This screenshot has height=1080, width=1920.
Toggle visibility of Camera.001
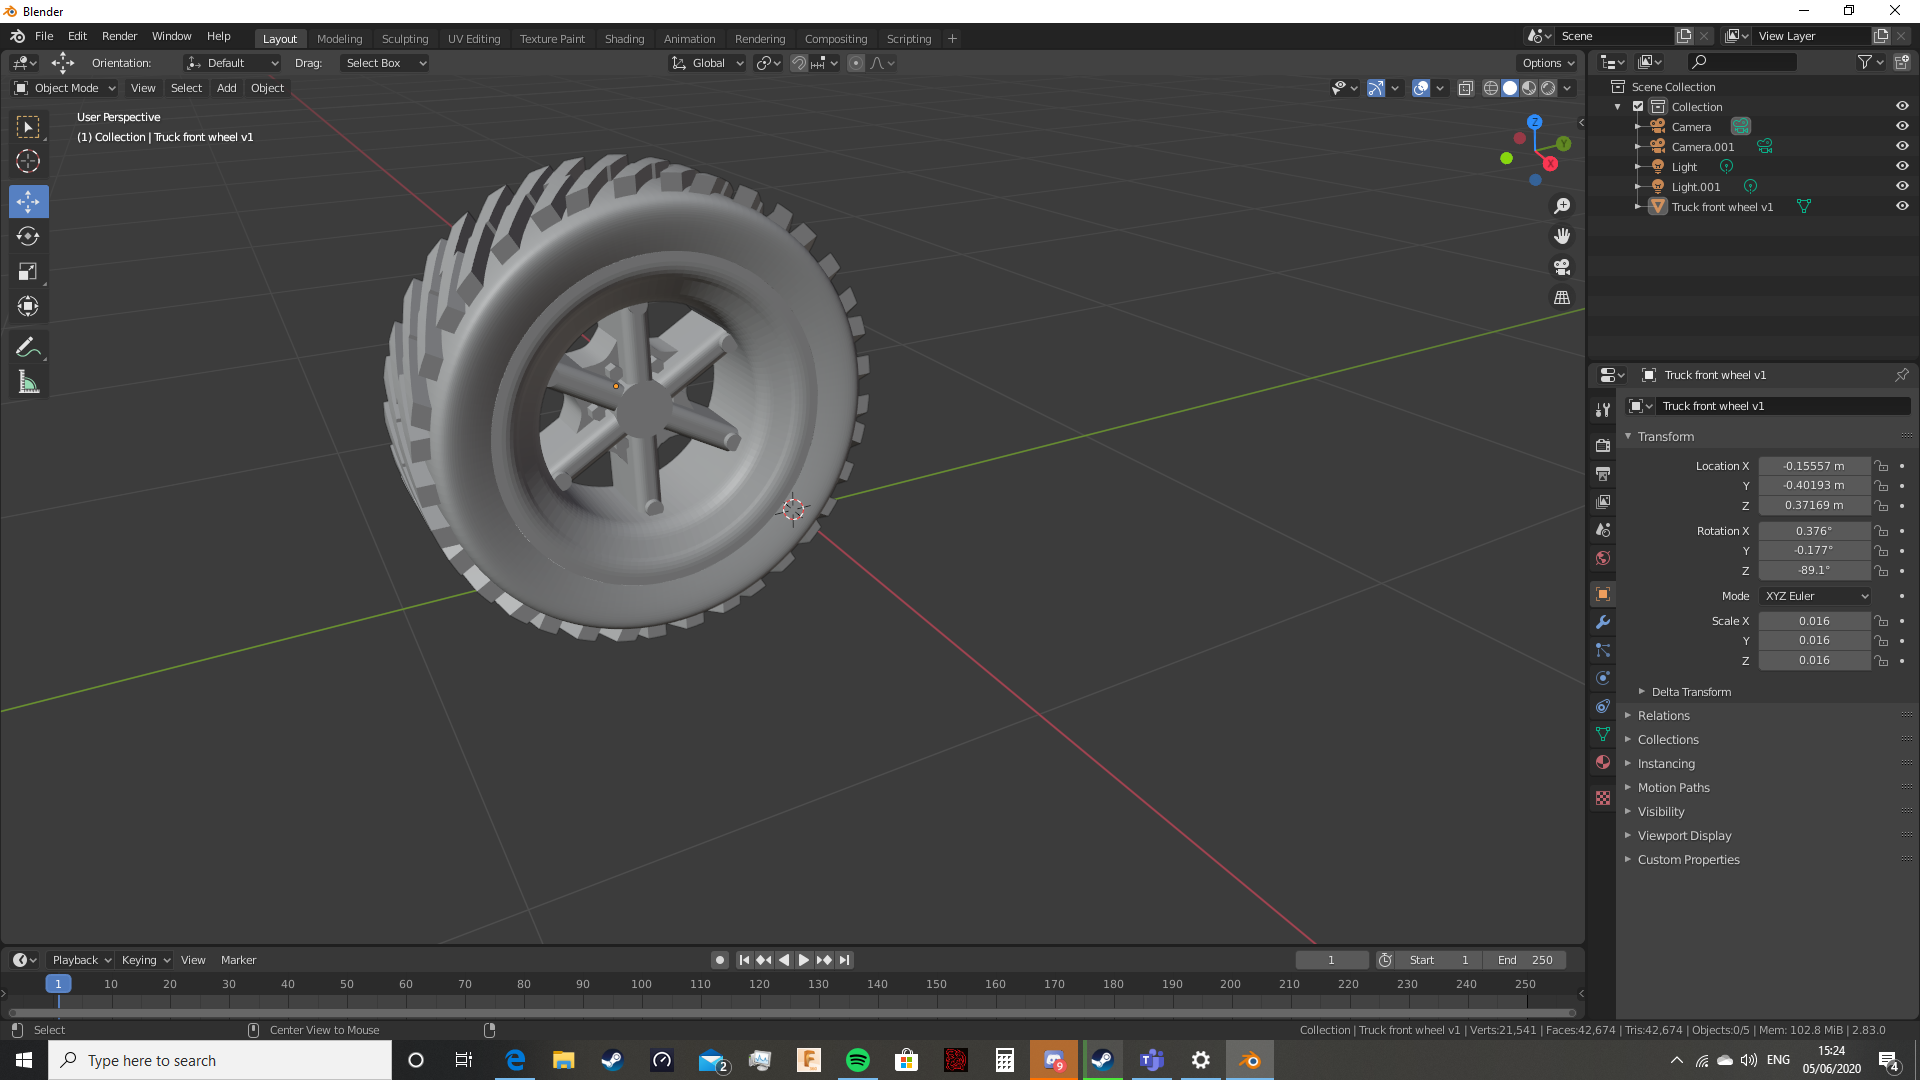(x=1902, y=146)
